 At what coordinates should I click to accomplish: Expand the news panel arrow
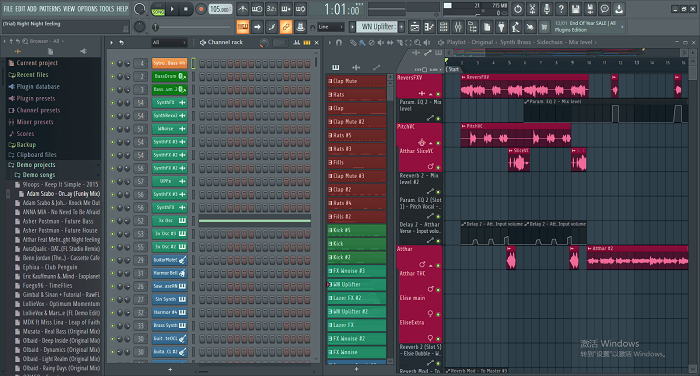(x=622, y=27)
